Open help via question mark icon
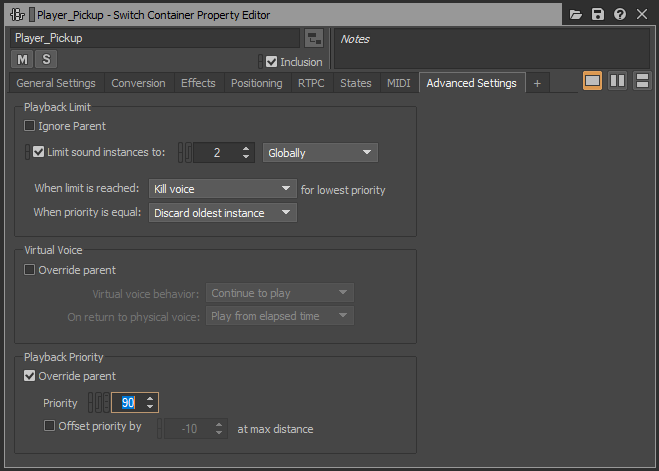The image size is (659, 471). coord(620,15)
